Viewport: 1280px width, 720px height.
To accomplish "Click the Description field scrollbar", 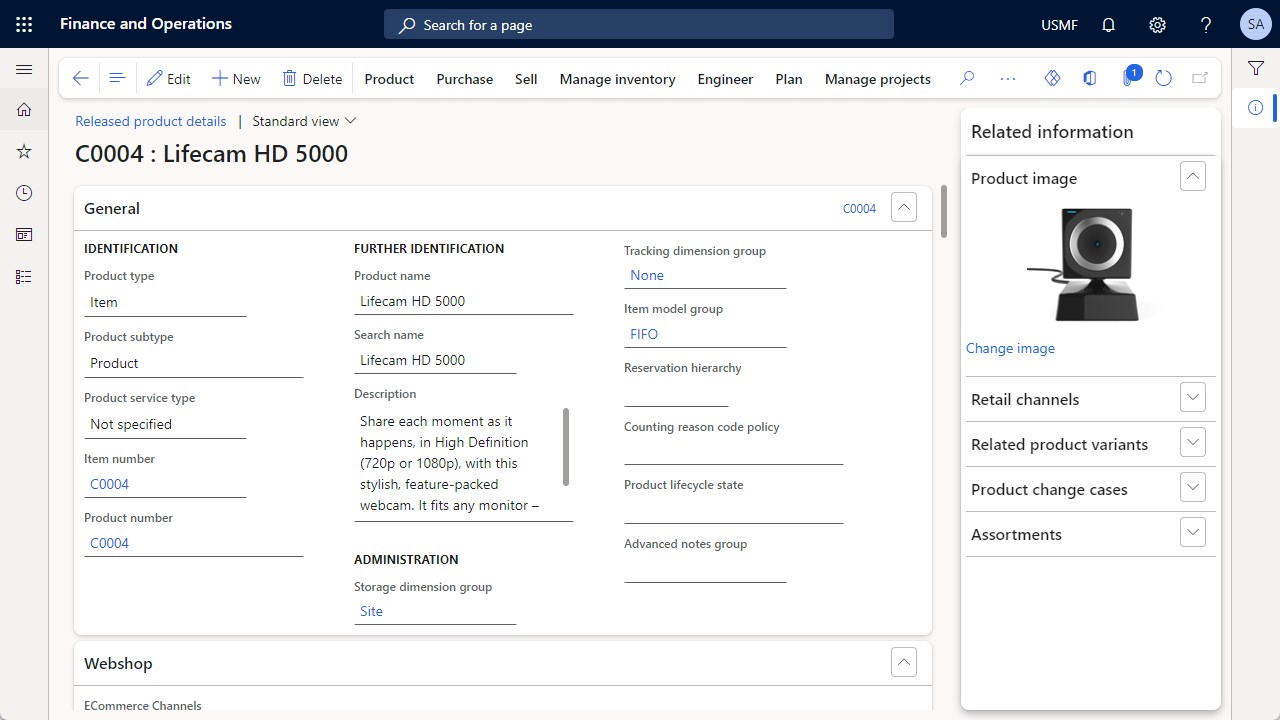I will 566,446.
